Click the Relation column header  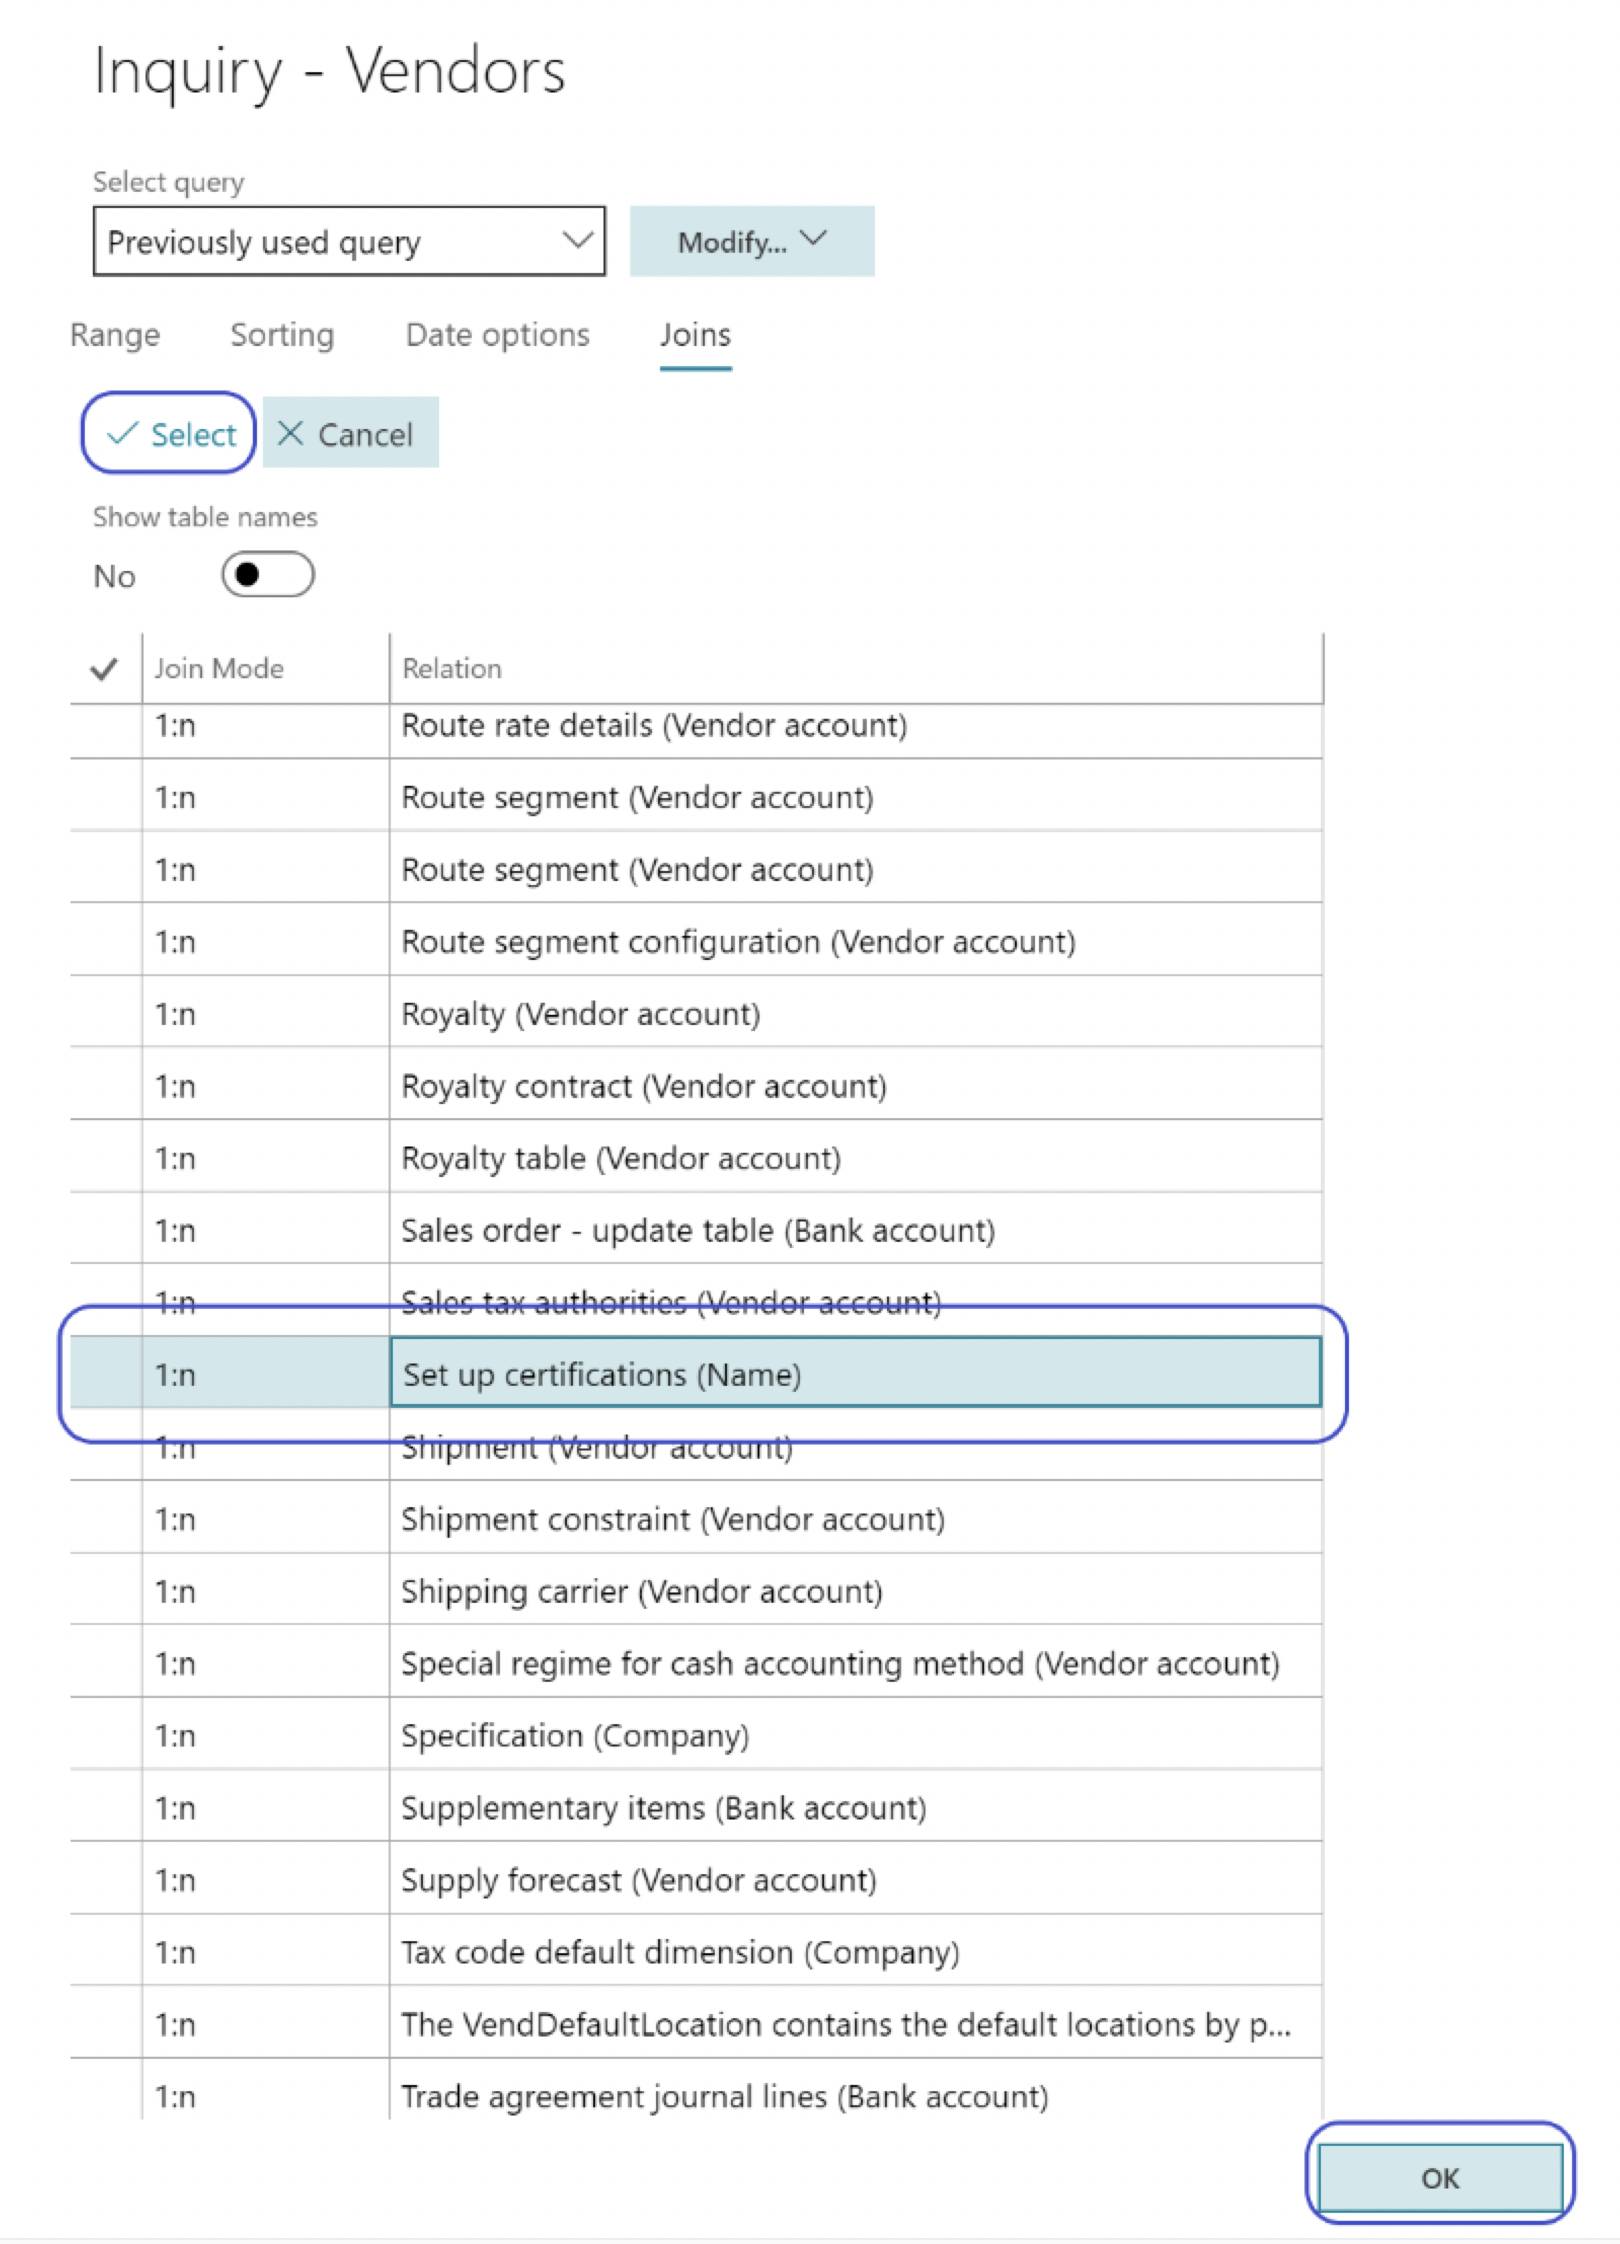point(856,669)
